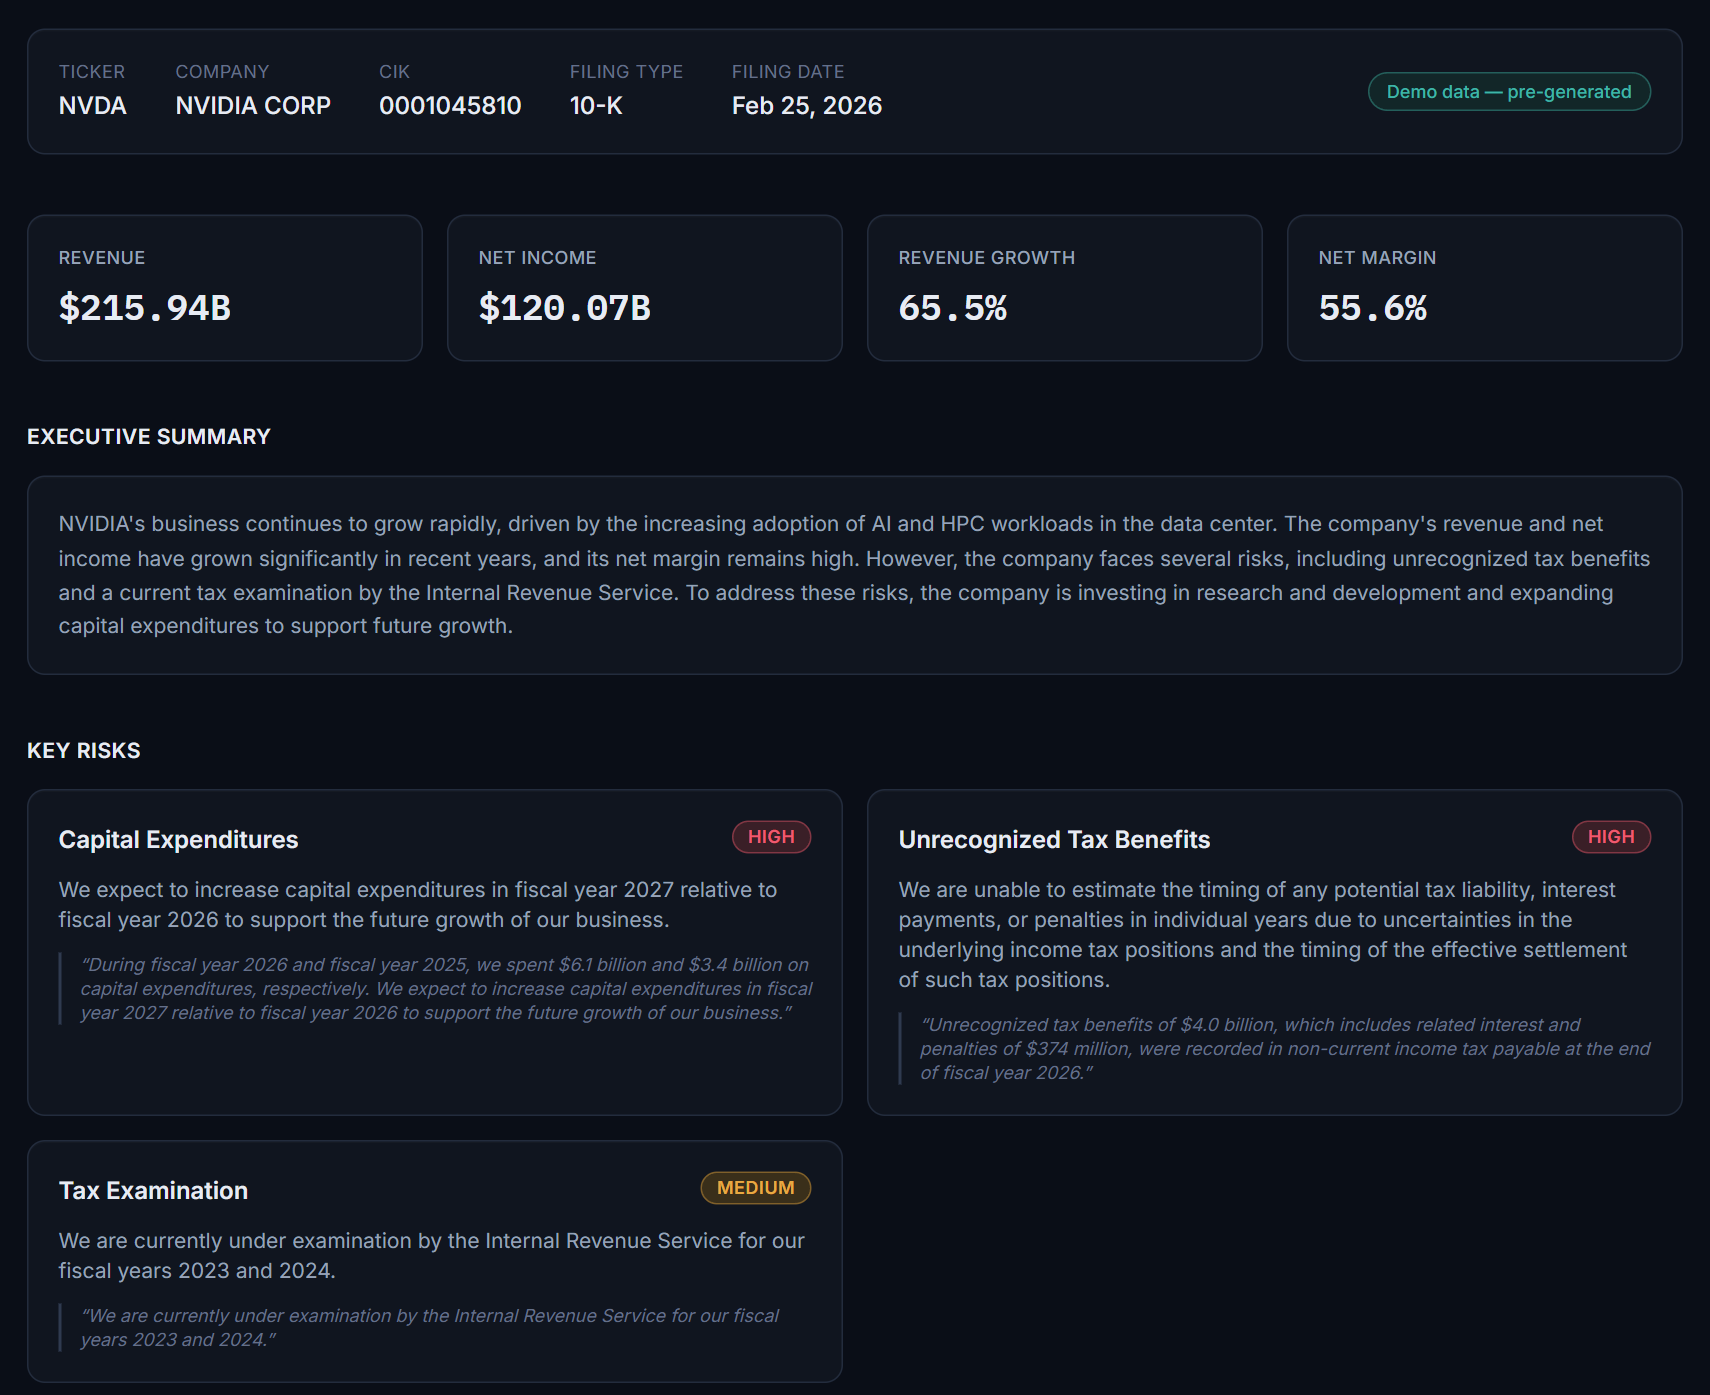The height and width of the screenshot is (1395, 1710).
Task: Click the TICKER field label
Action: point(92,72)
